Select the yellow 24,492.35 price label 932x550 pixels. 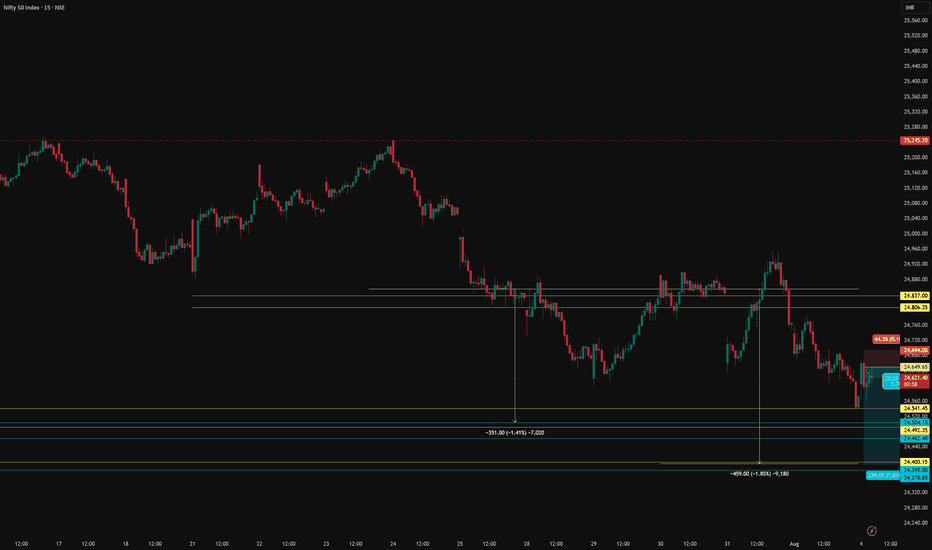coord(915,430)
